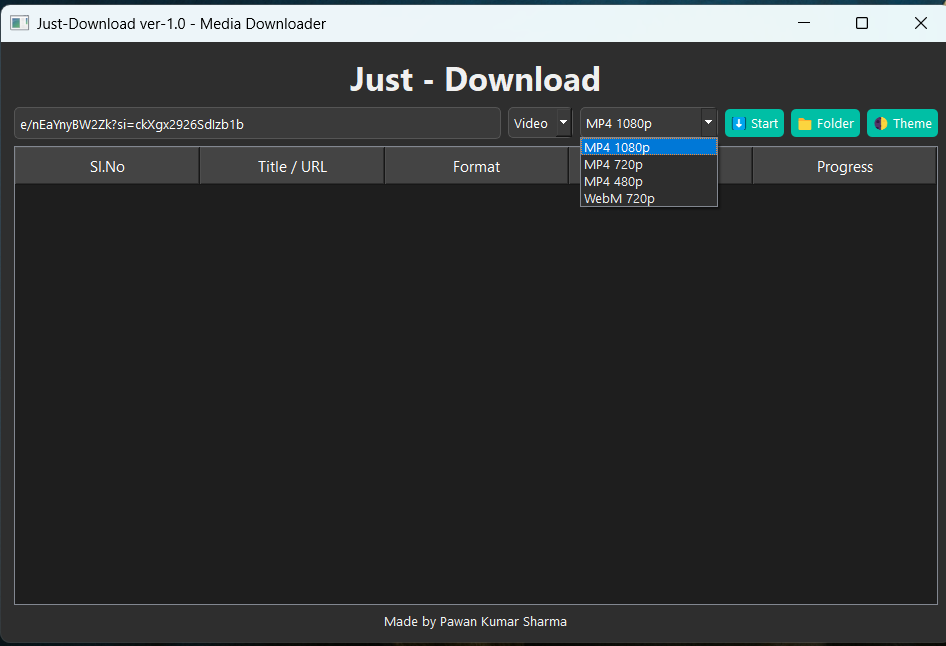
Task: Click the Start download button
Action: 755,123
